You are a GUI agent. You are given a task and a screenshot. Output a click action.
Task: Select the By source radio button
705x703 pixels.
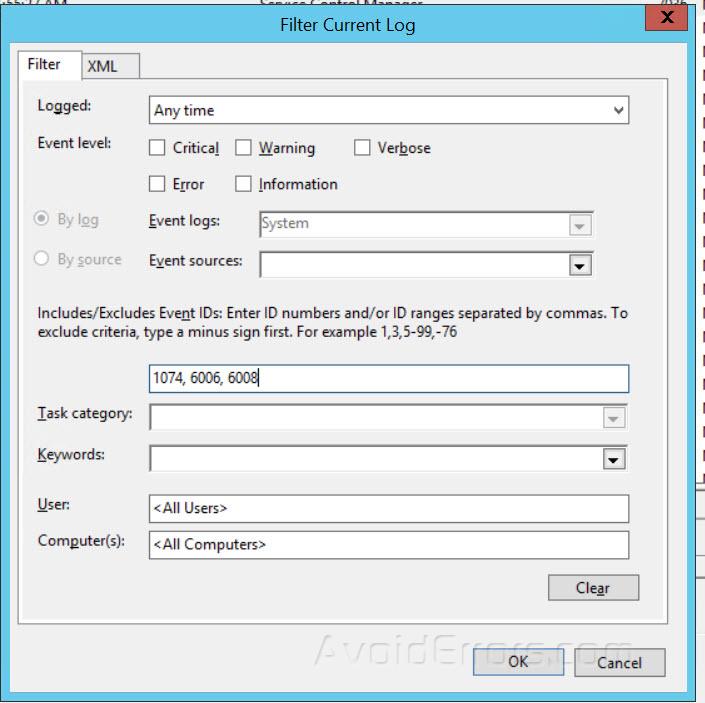pos(41,258)
